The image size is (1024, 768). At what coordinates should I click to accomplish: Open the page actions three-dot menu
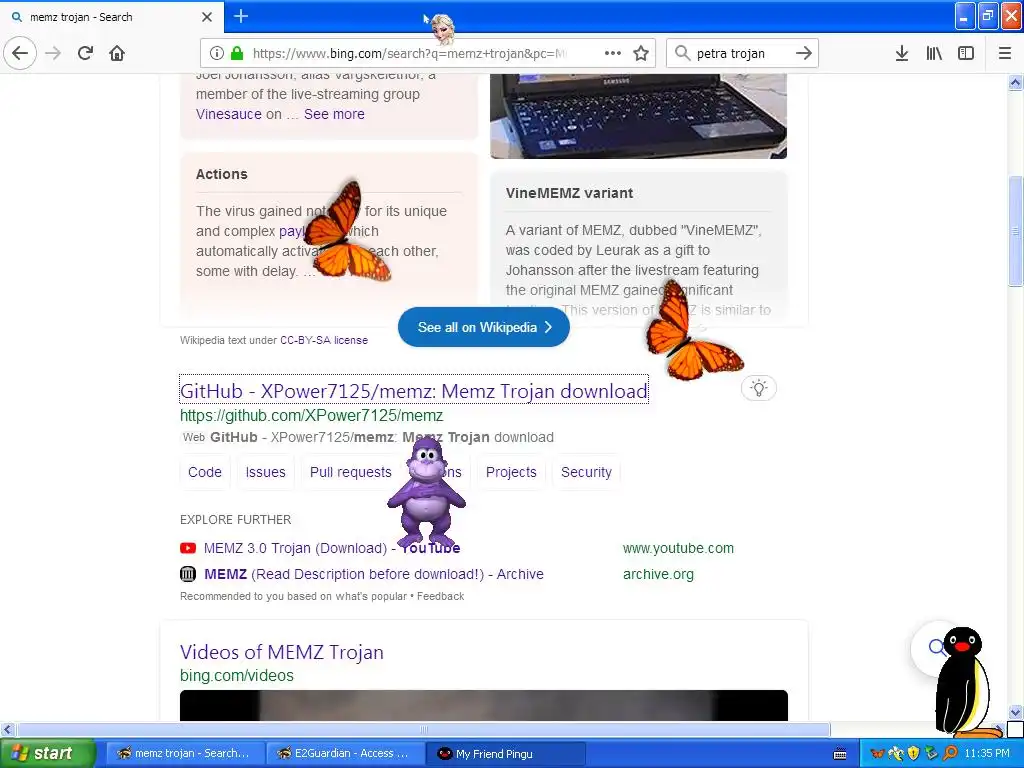pyautogui.click(x=613, y=53)
